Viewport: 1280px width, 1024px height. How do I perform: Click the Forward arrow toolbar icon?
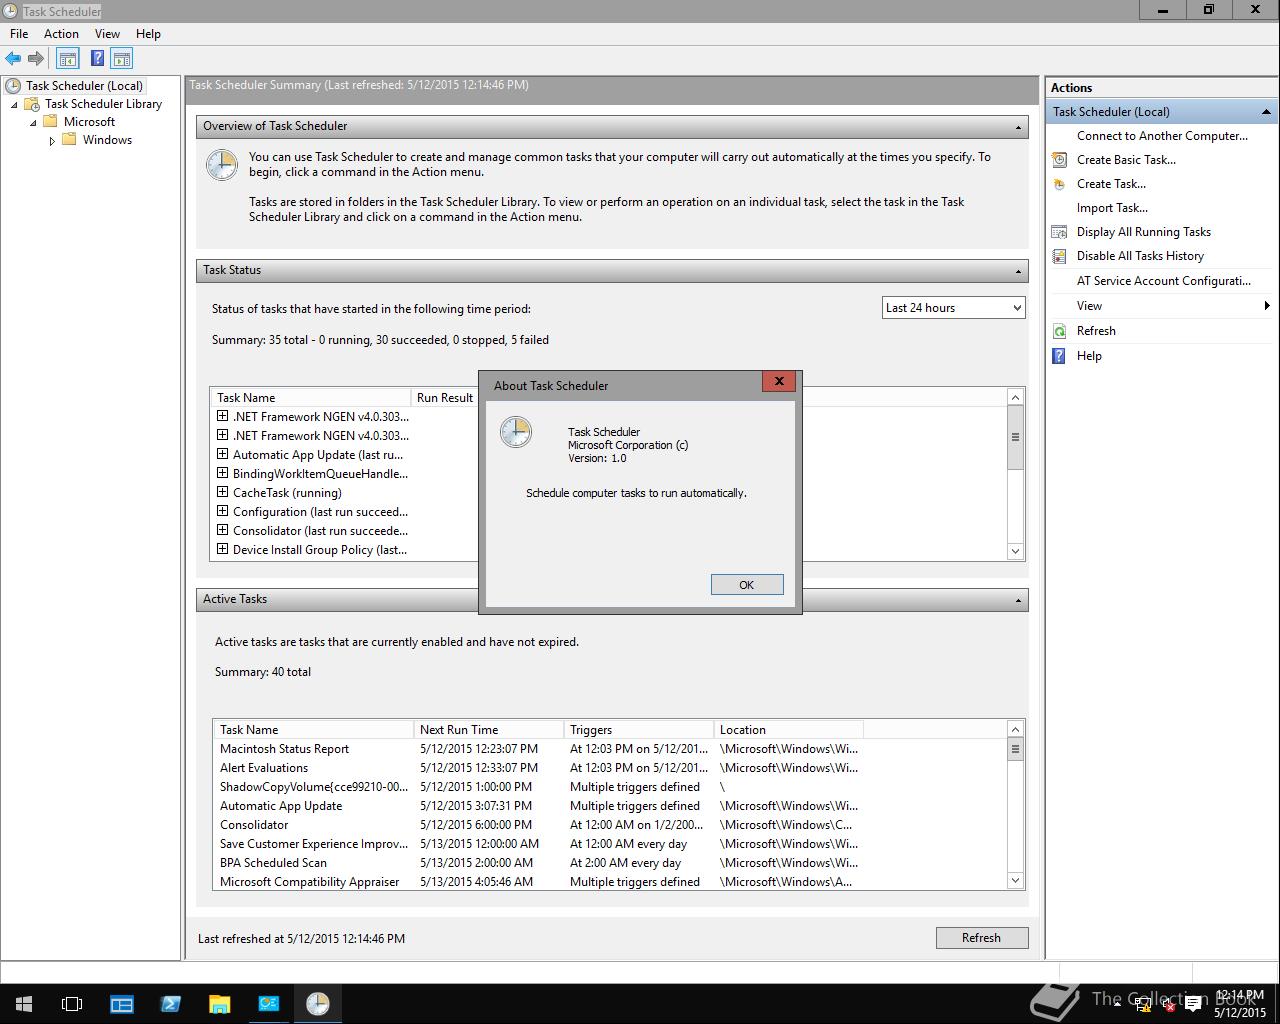click(x=36, y=59)
